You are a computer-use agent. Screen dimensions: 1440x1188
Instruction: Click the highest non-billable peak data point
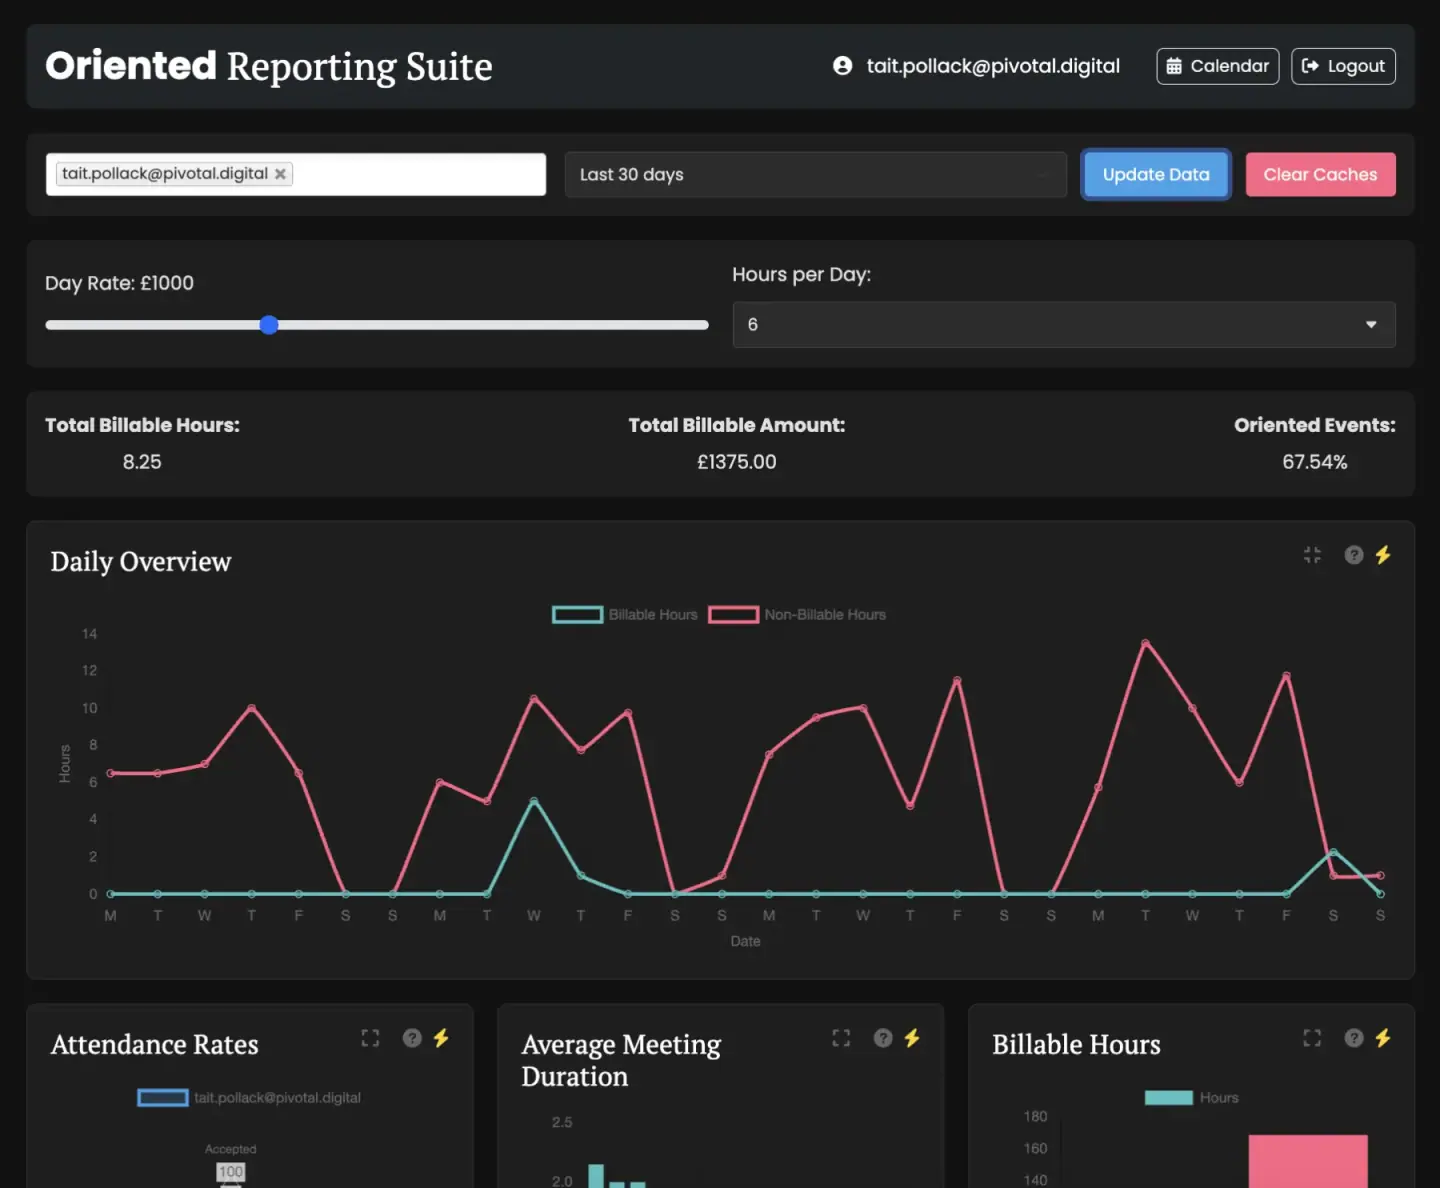coord(1145,643)
